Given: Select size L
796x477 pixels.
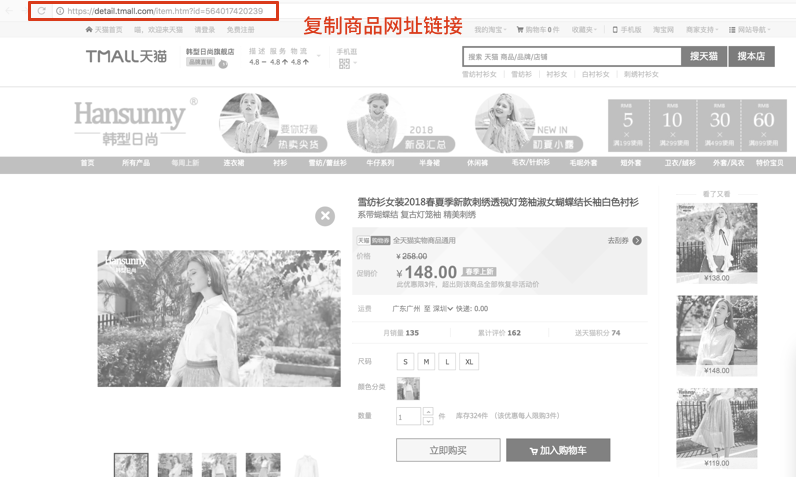Looking at the screenshot, I should pyautogui.click(x=447, y=362).
